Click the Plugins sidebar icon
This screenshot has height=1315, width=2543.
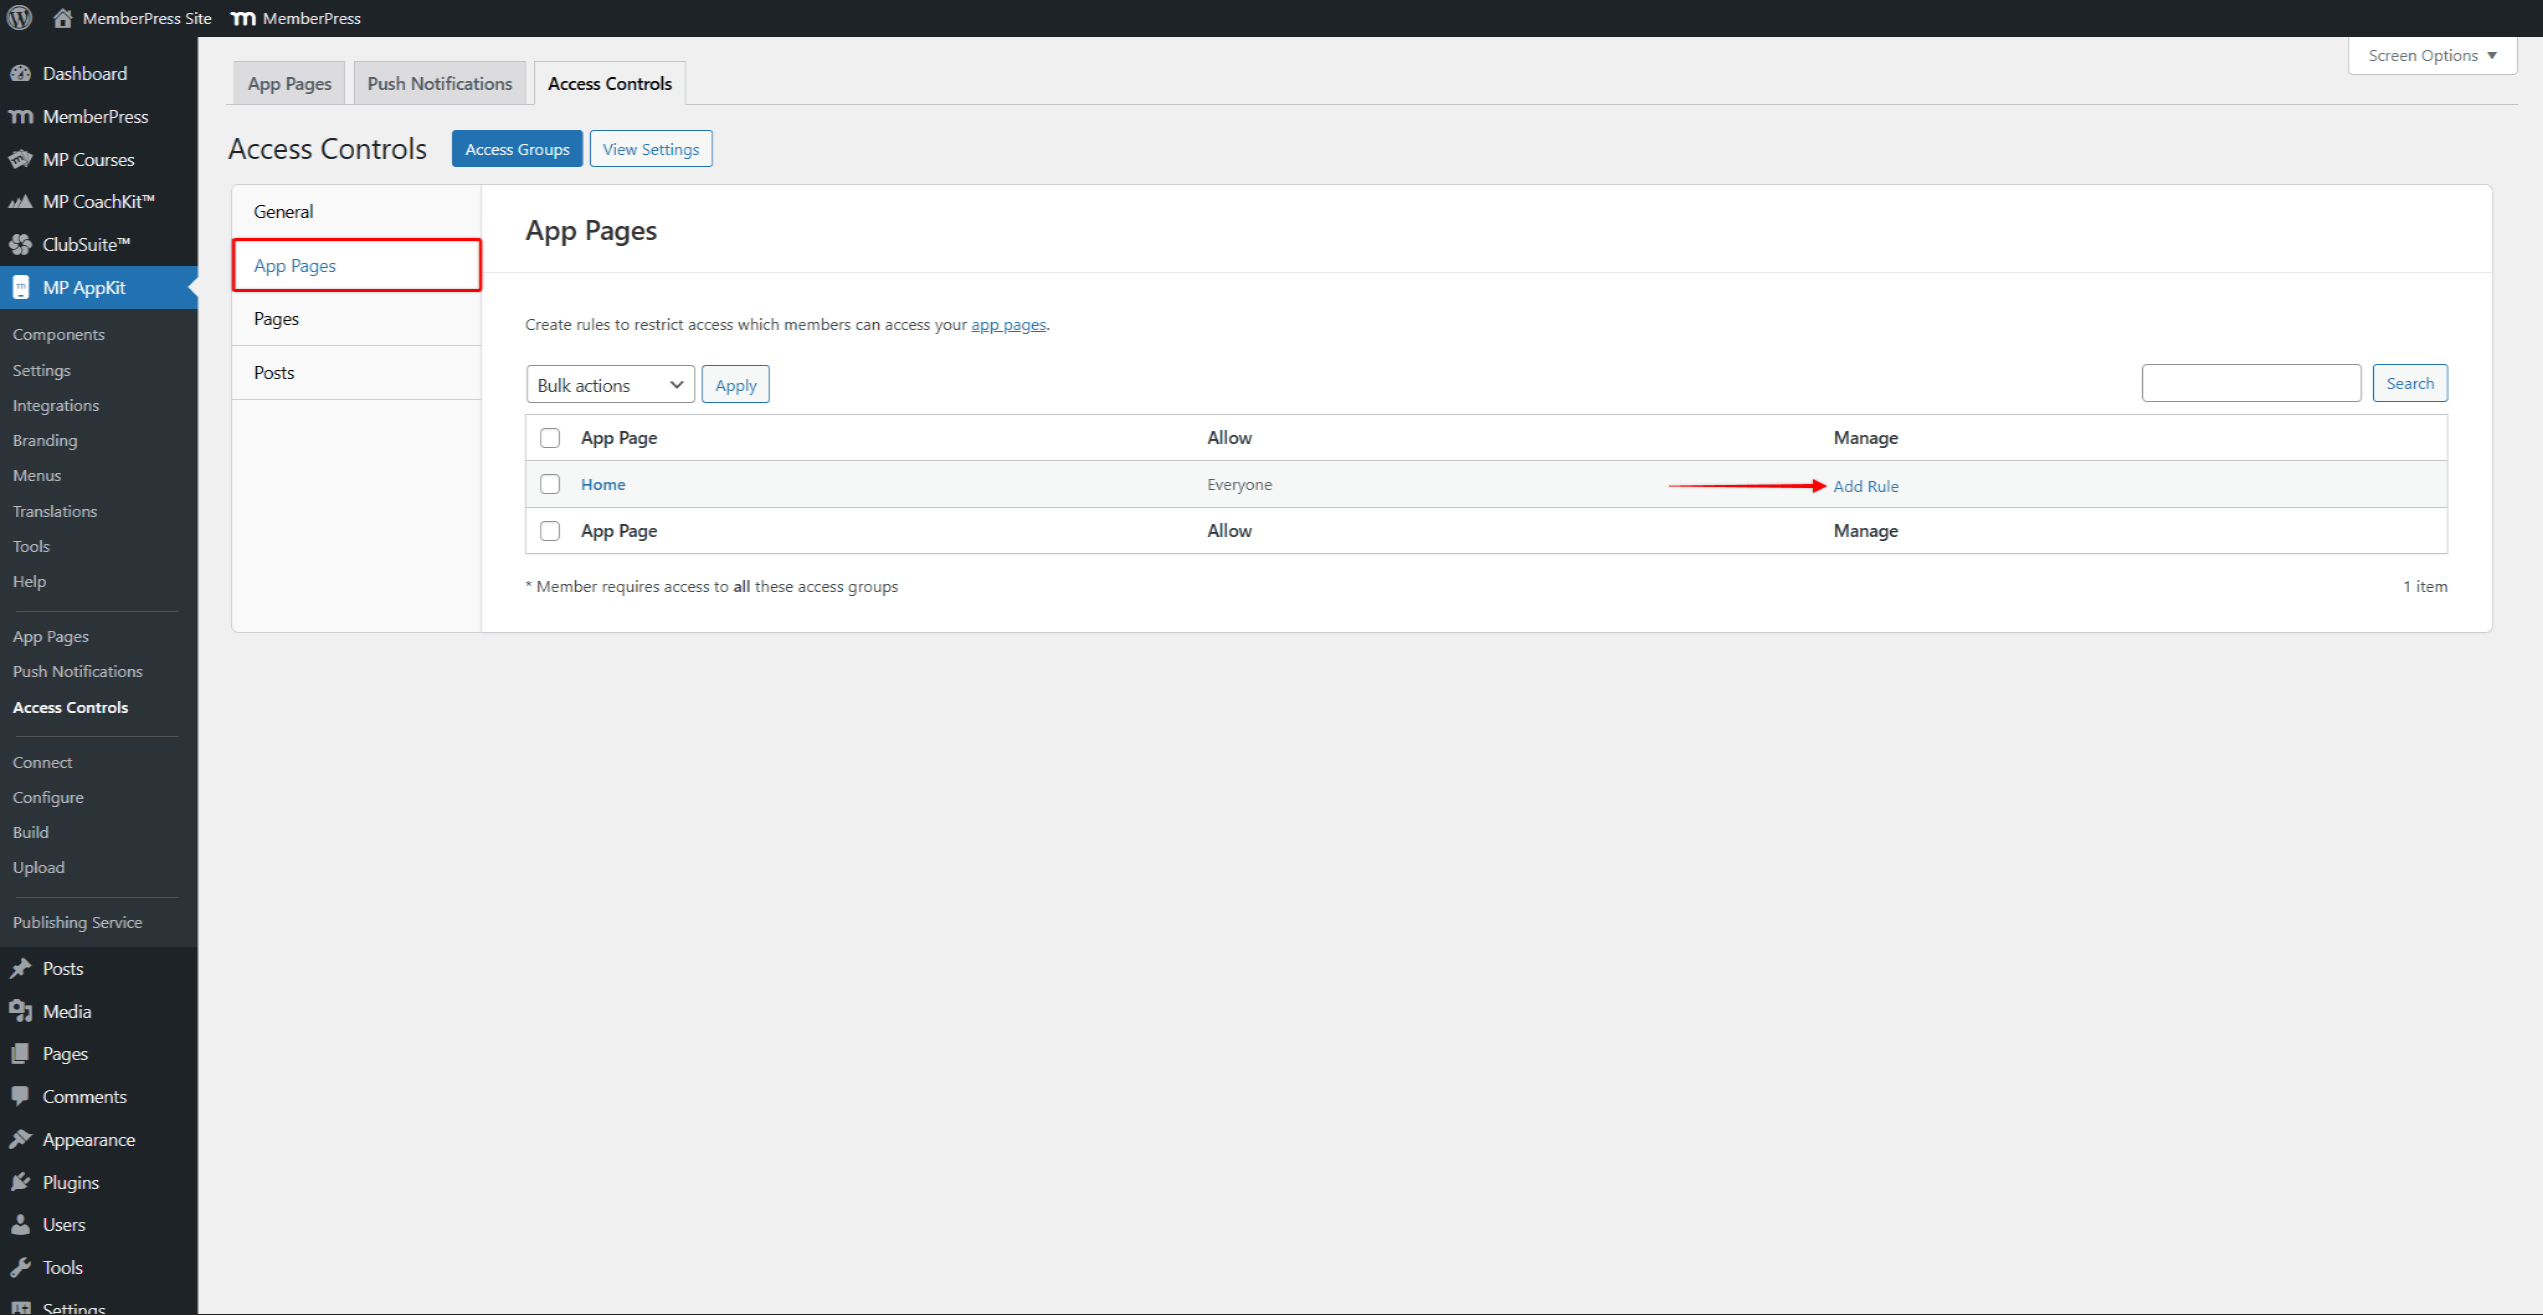(x=20, y=1182)
